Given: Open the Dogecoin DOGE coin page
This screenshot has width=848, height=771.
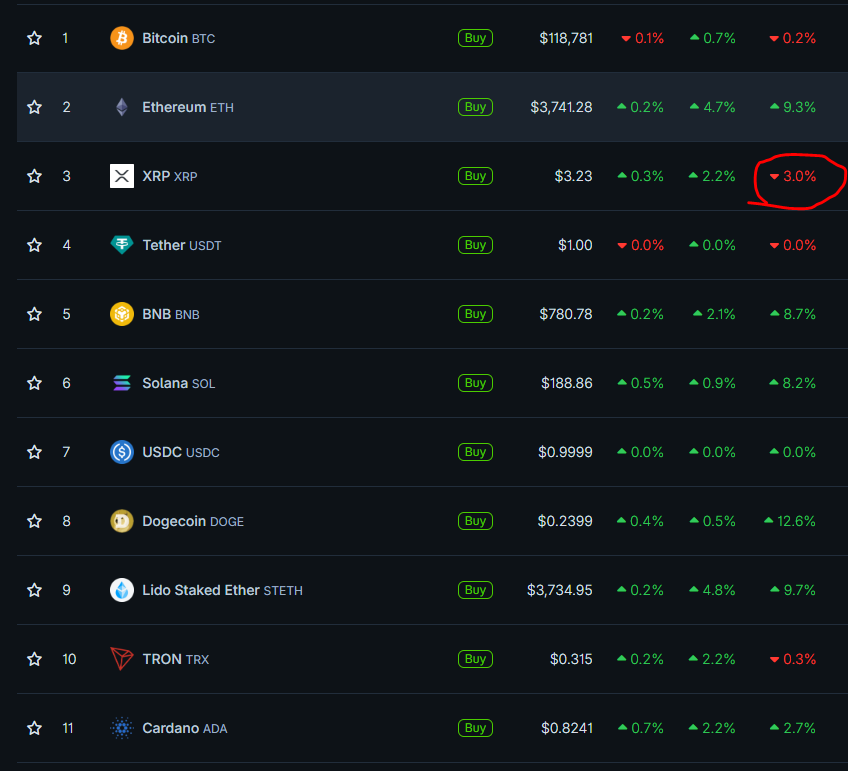Looking at the screenshot, I should click(x=193, y=521).
